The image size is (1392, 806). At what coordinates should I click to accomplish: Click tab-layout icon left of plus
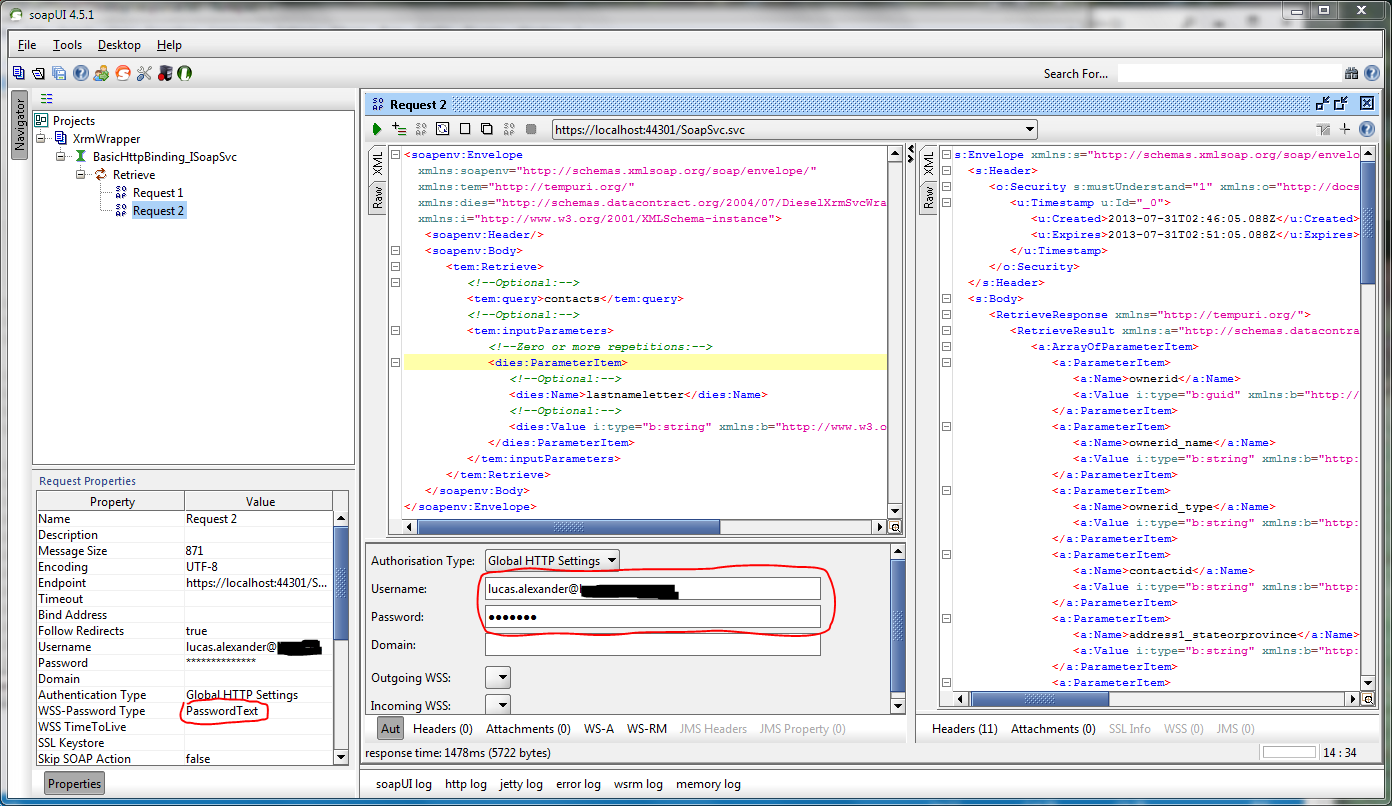click(x=1323, y=129)
